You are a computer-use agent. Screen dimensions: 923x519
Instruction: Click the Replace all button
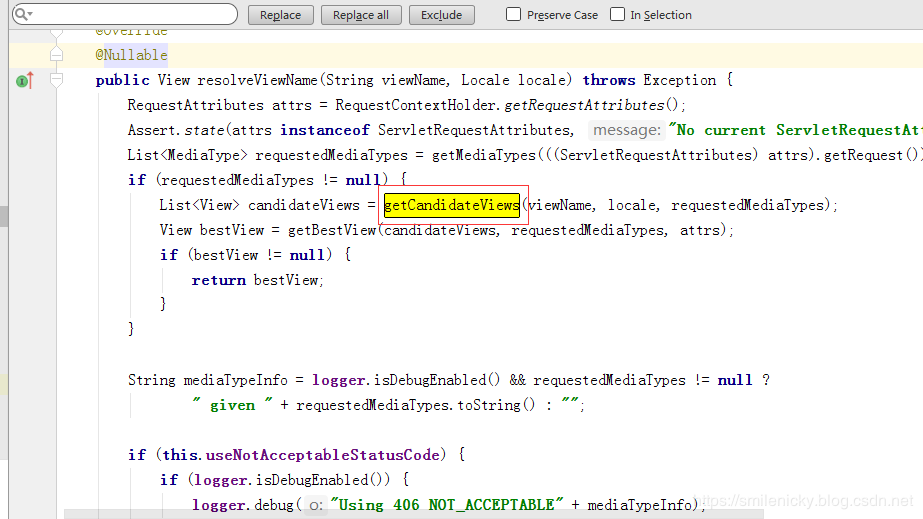360,15
